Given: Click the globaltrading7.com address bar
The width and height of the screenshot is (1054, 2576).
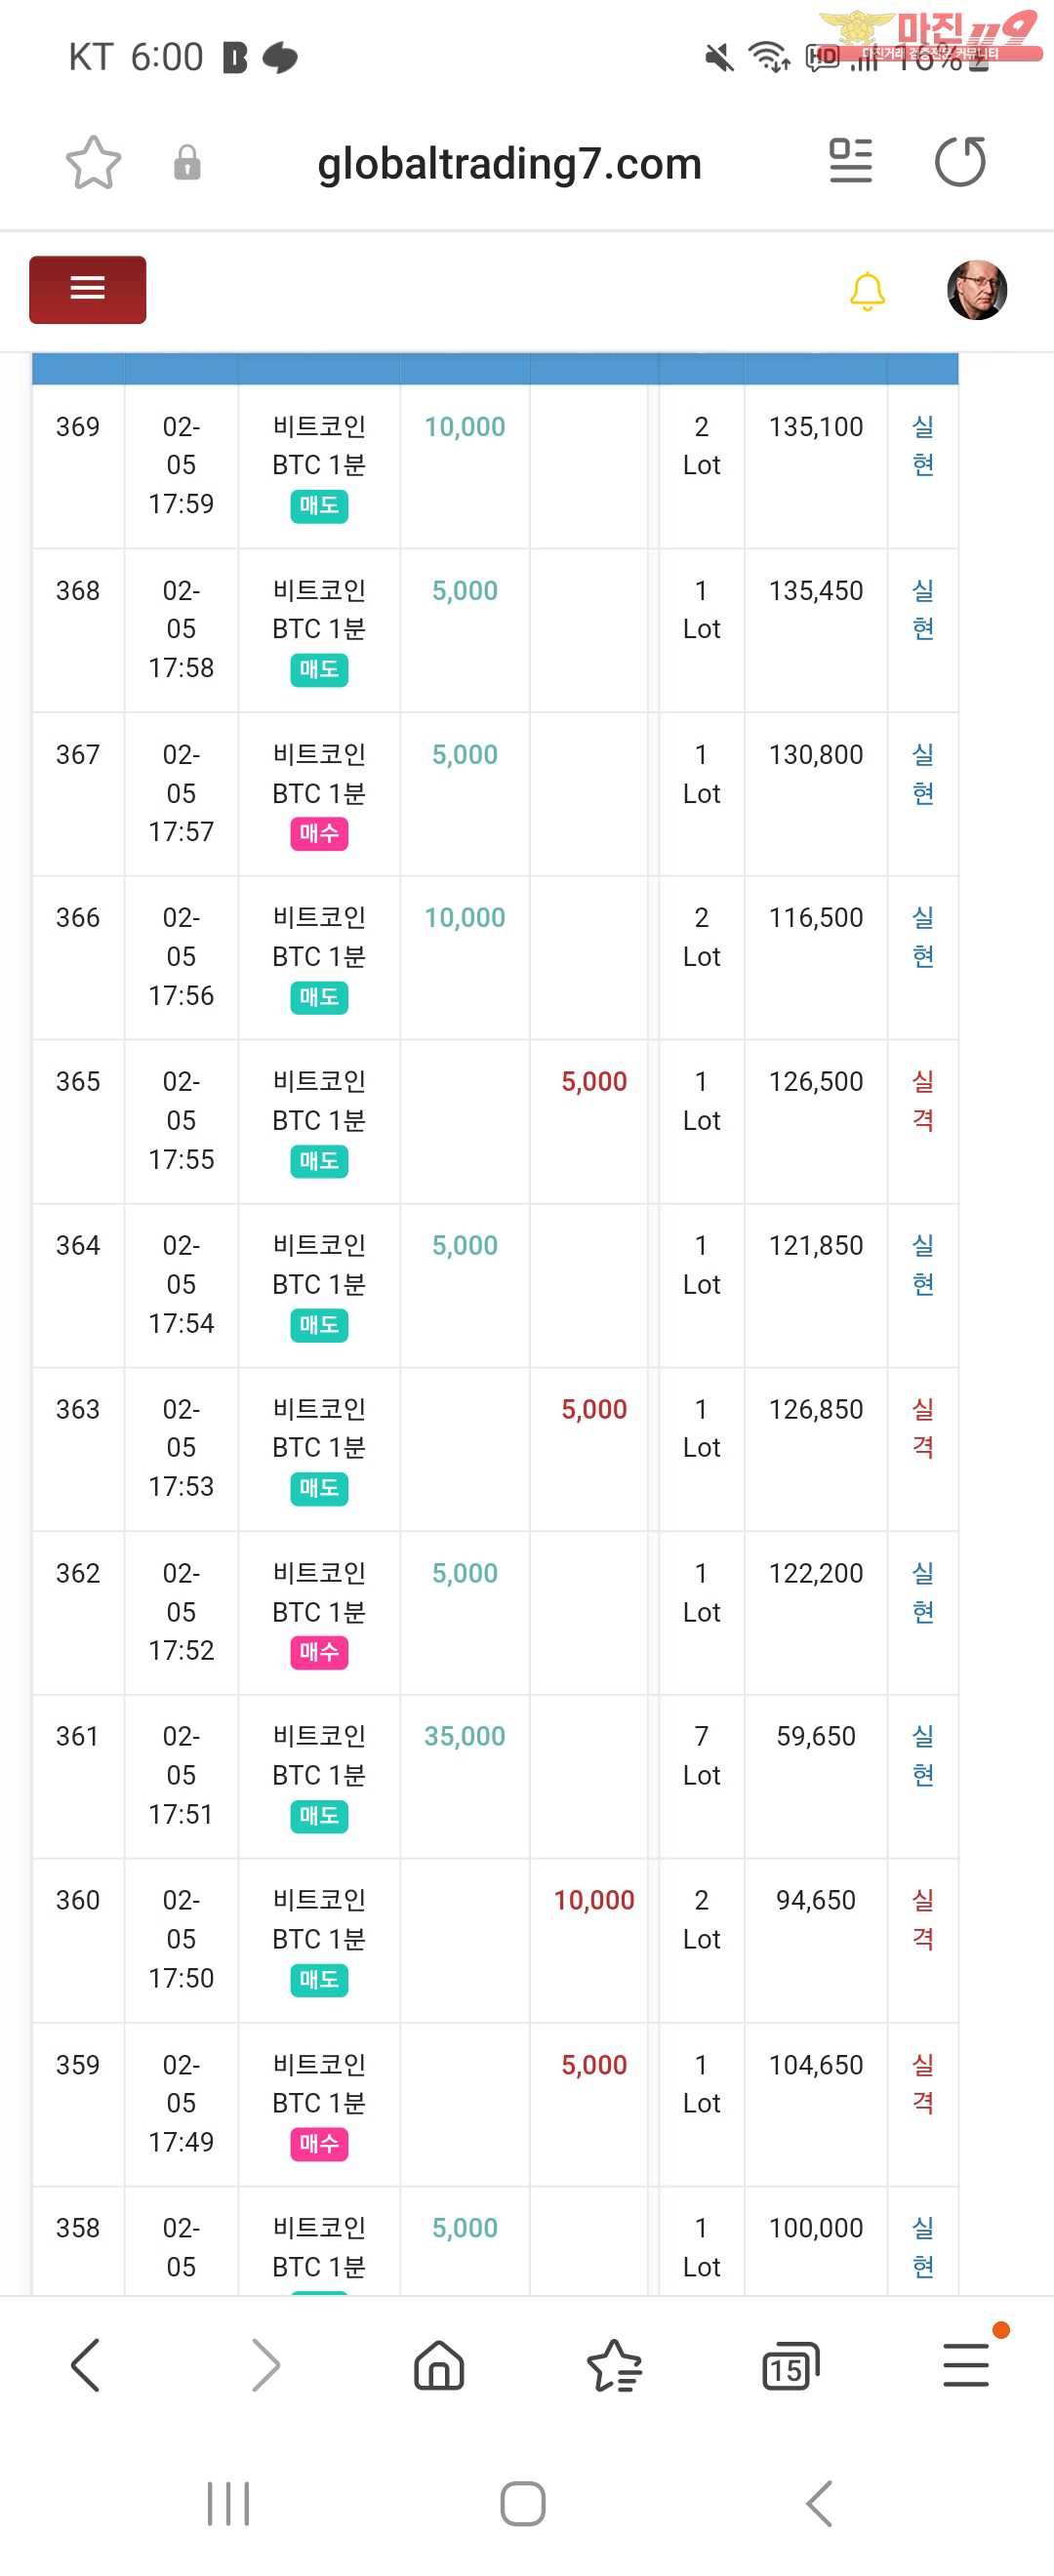Looking at the screenshot, I should (x=509, y=164).
